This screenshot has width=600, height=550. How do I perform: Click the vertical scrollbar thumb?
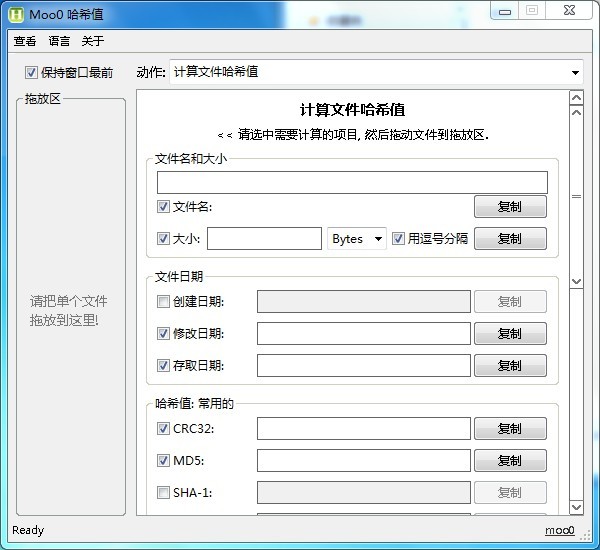pos(576,196)
